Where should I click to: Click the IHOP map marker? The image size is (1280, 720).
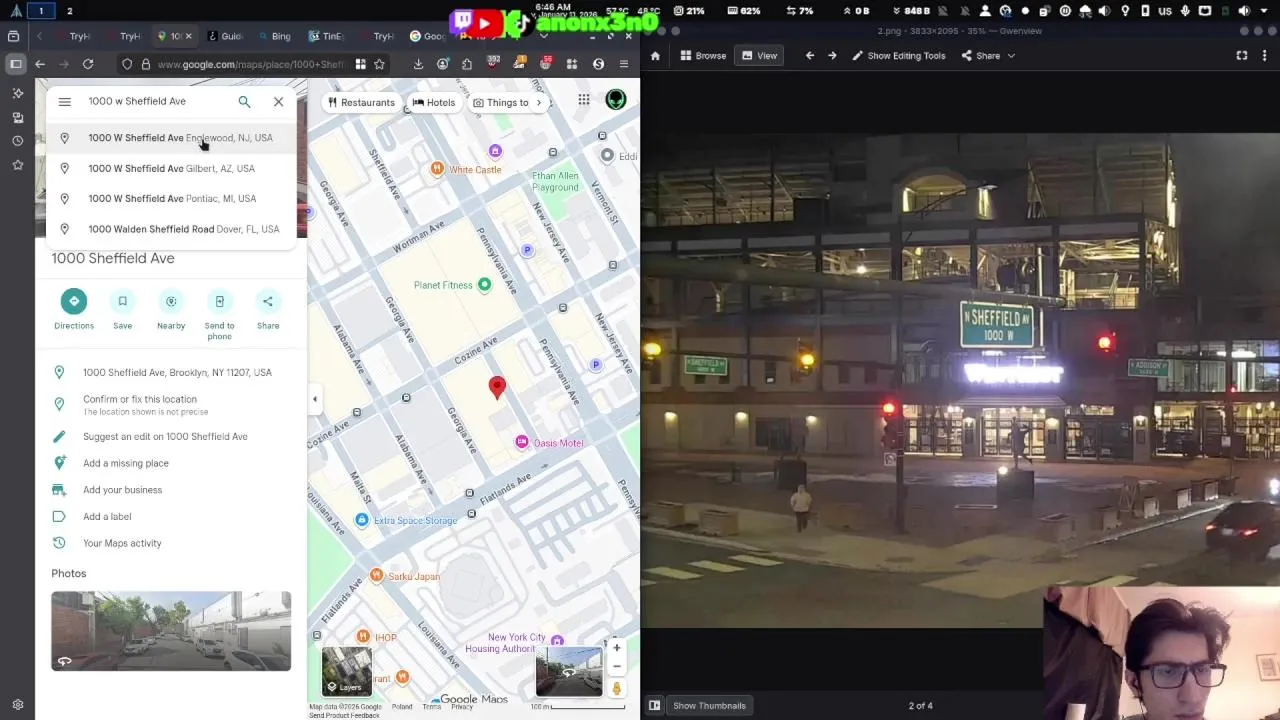pyautogui.click(x=363, y=637)
